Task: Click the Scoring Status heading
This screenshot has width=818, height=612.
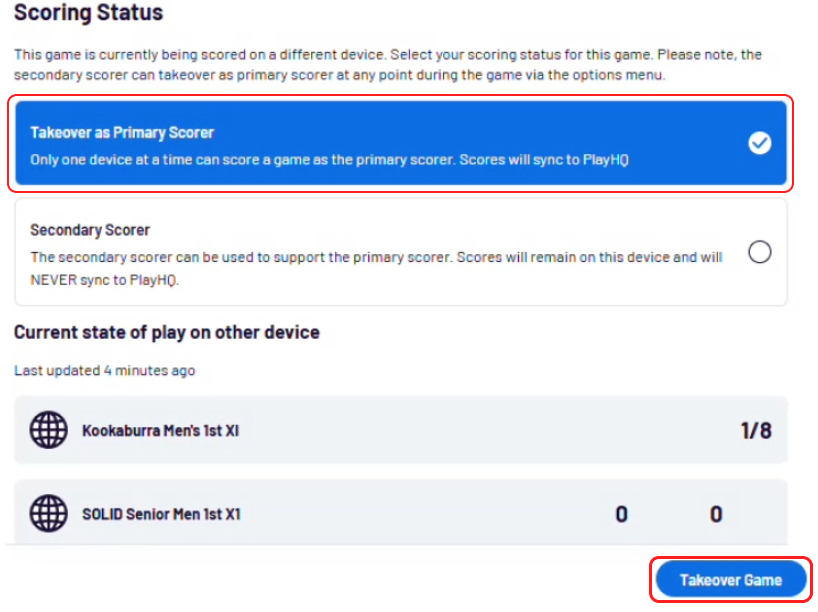Action: coord(88,14)
